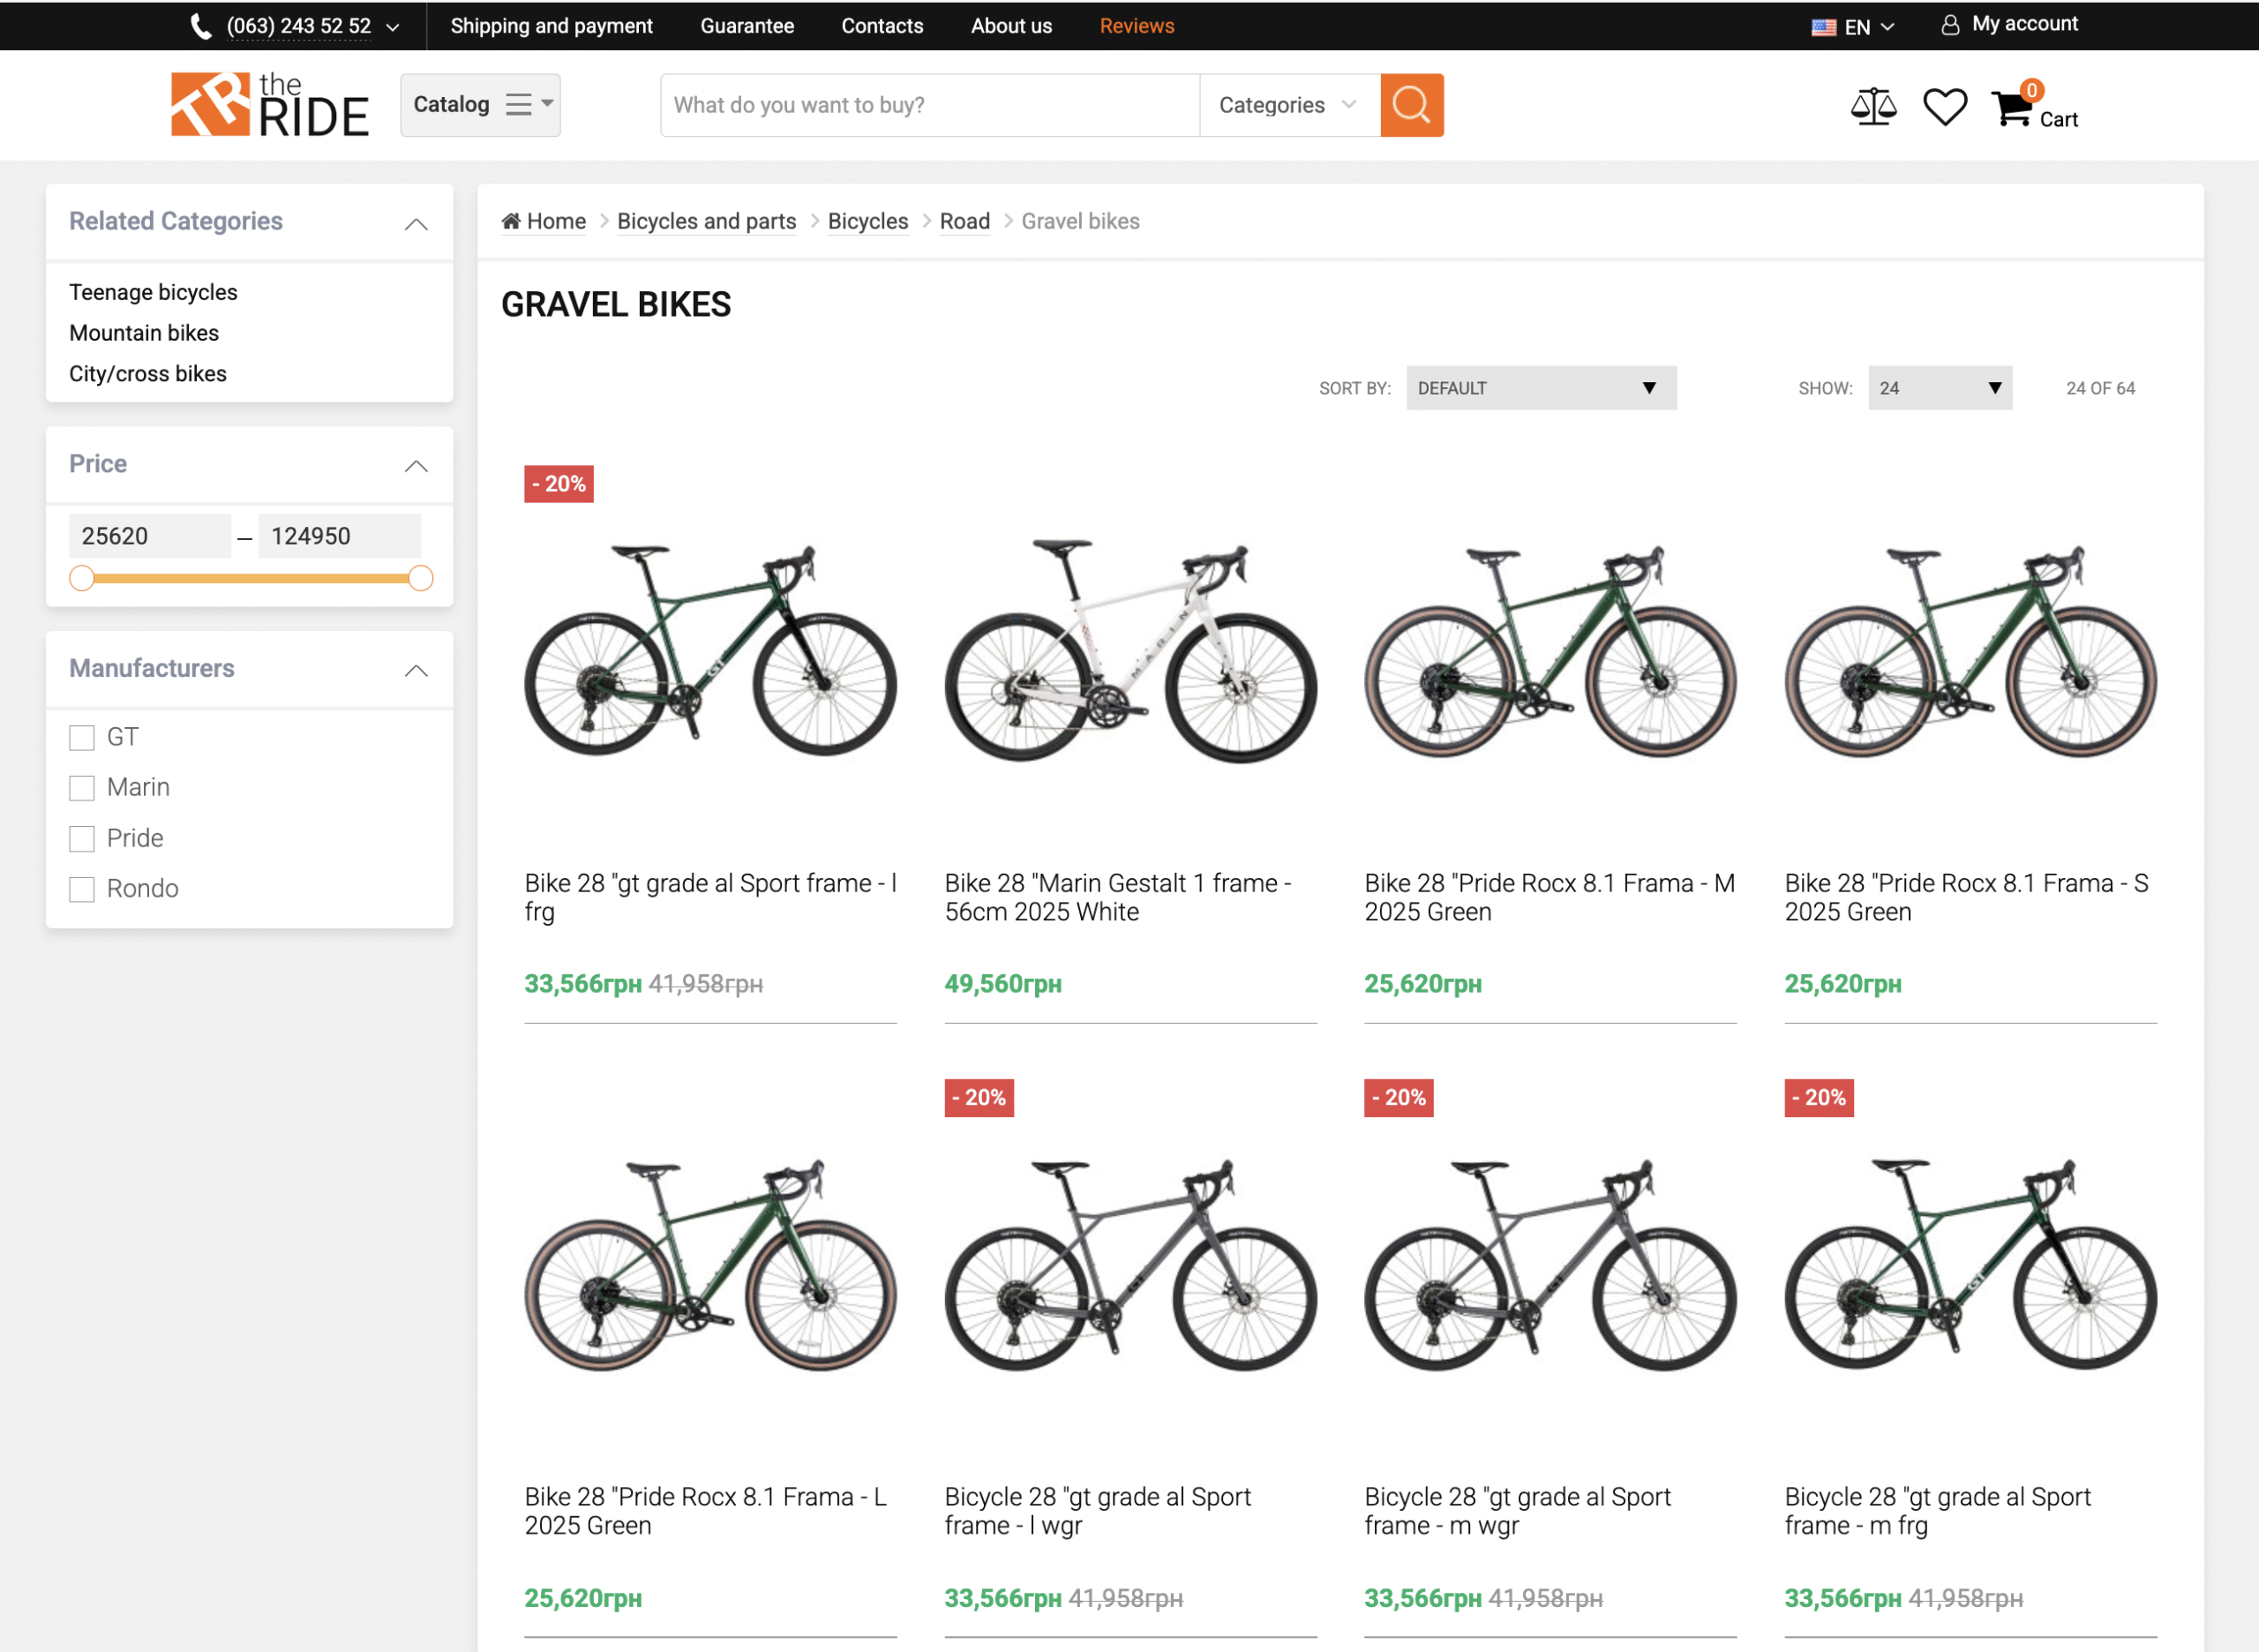
Task: Open gt grade al Sport l wgr image
Action: click(x=1130, y=1265)
